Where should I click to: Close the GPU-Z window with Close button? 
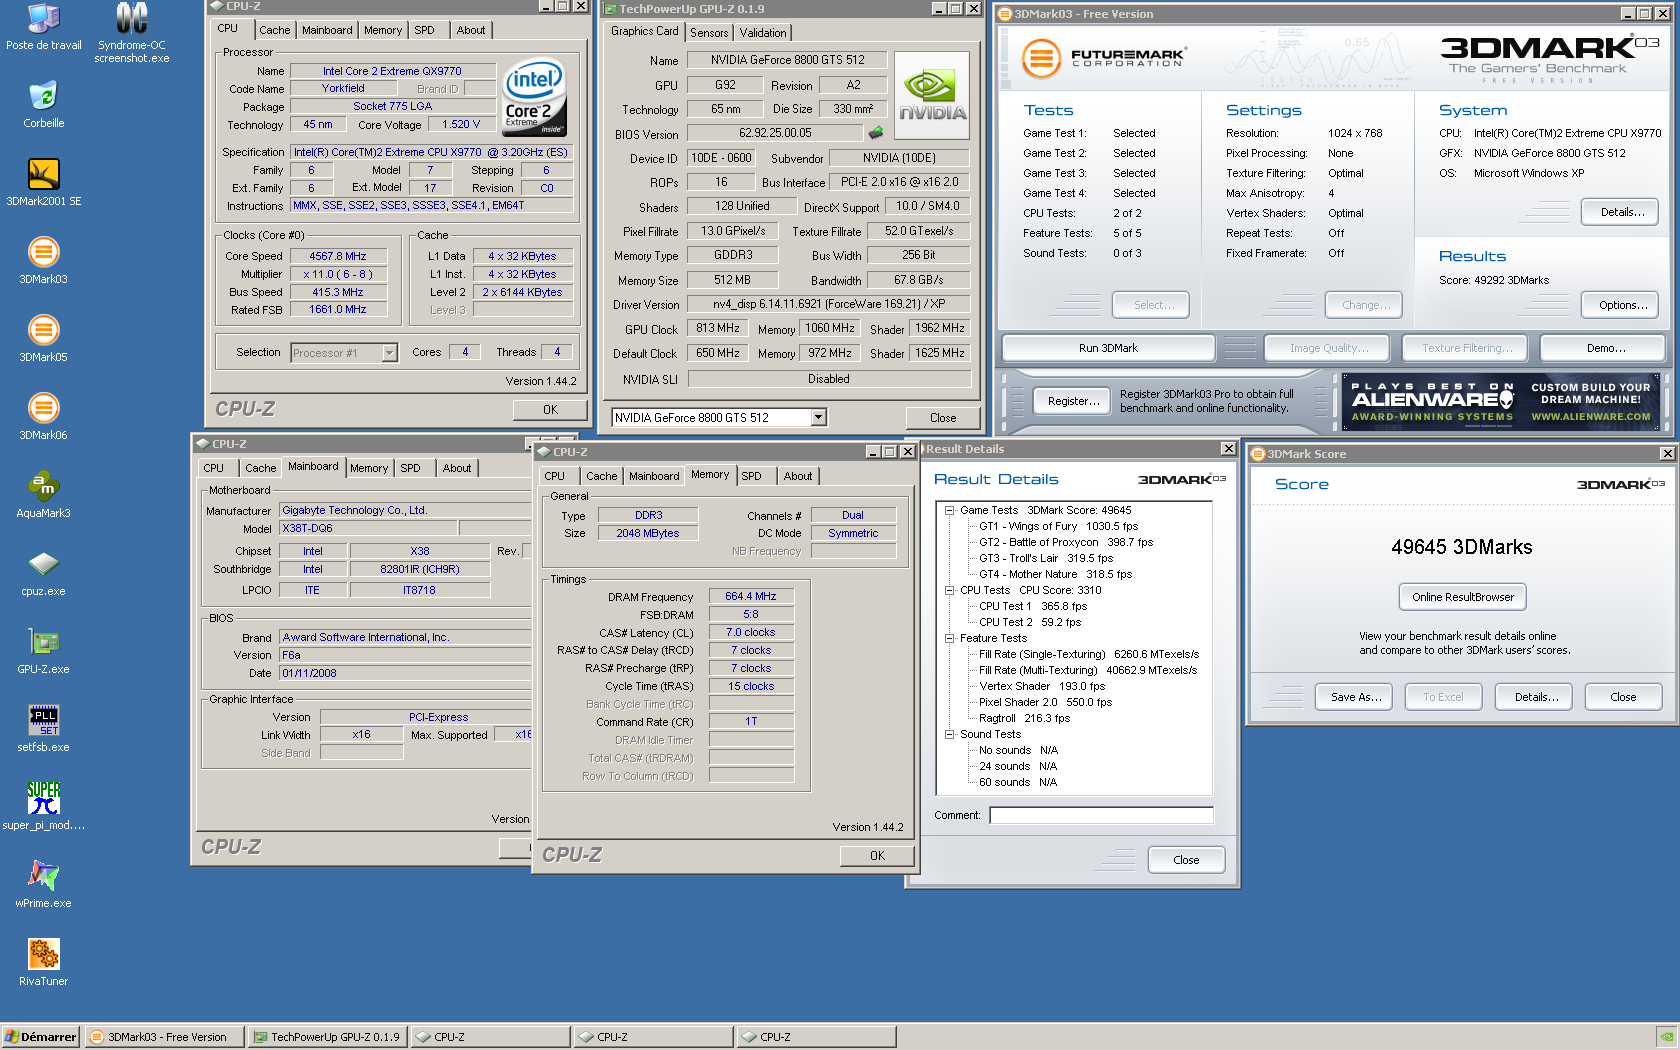(x=942, y=417)
